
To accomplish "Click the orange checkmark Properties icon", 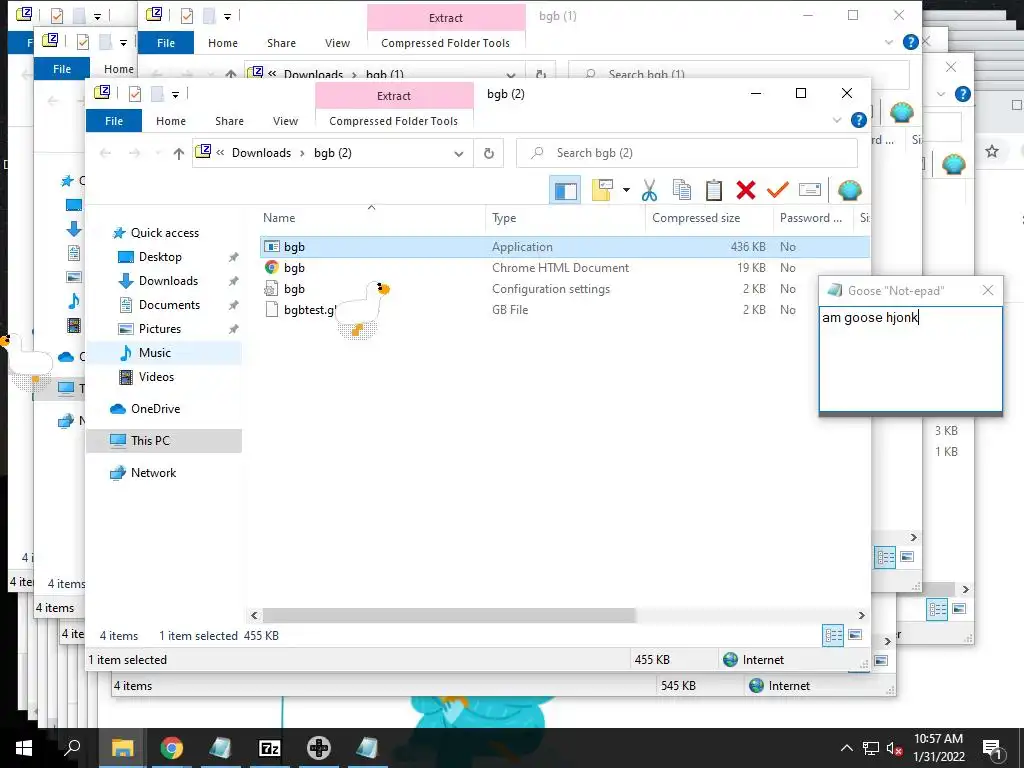I will coord(777,190).
